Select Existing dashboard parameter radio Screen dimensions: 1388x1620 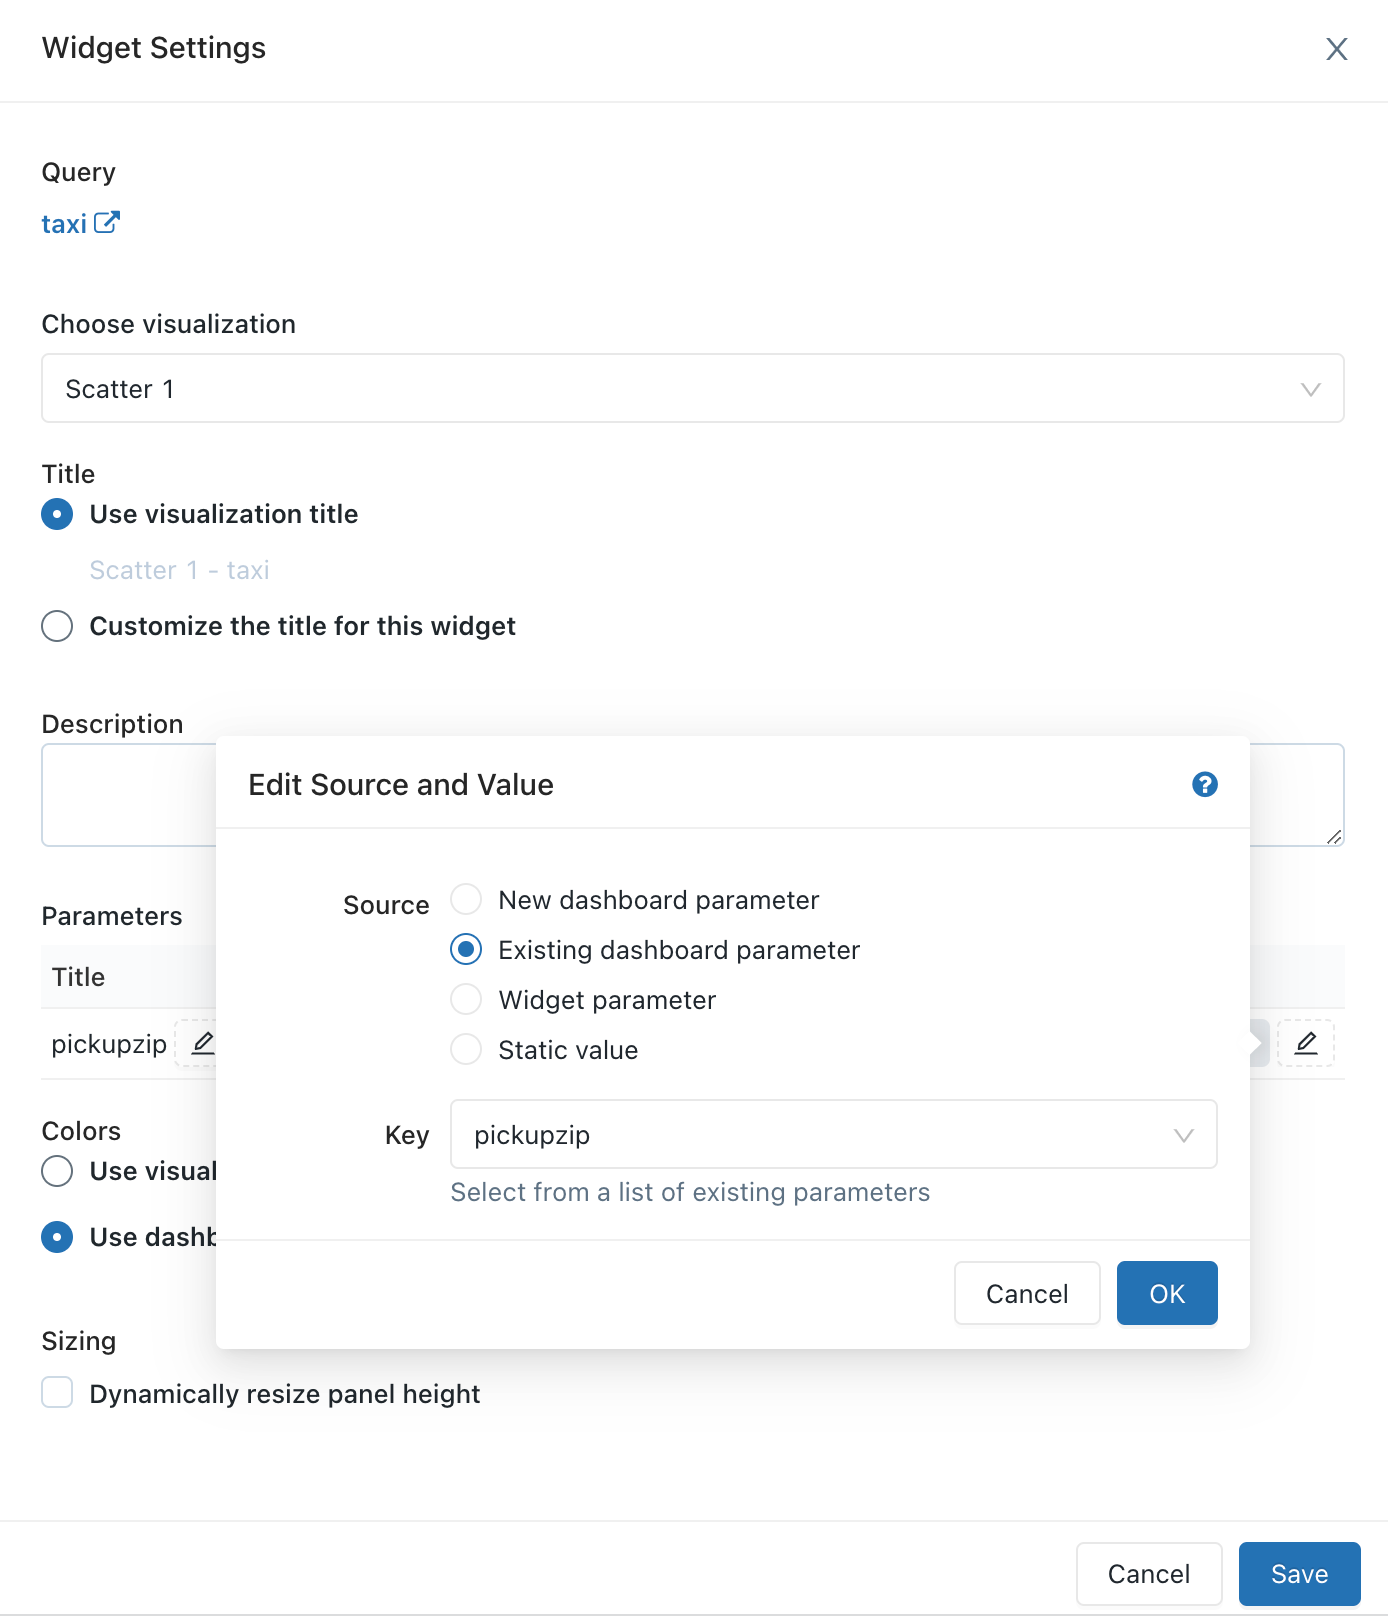pos(466,949)
